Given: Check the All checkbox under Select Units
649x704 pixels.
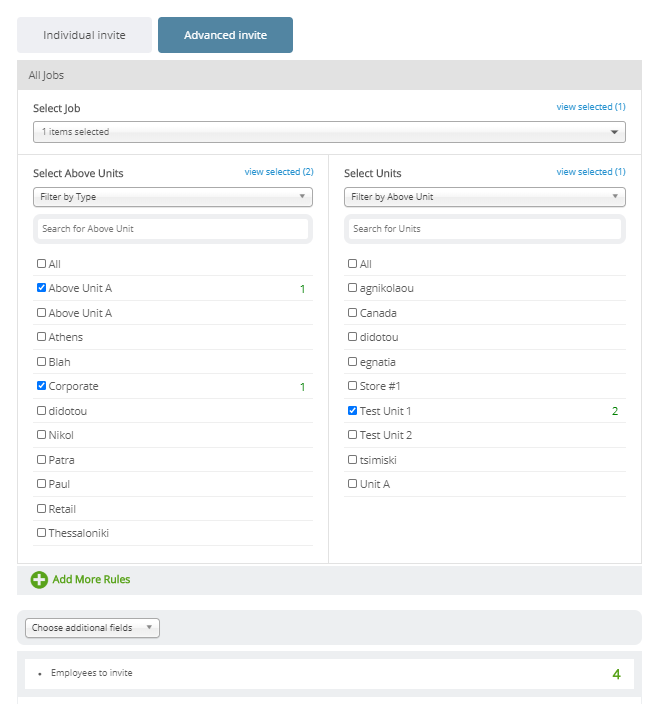Looking at the screenshot, I should [x=353, y=264].
